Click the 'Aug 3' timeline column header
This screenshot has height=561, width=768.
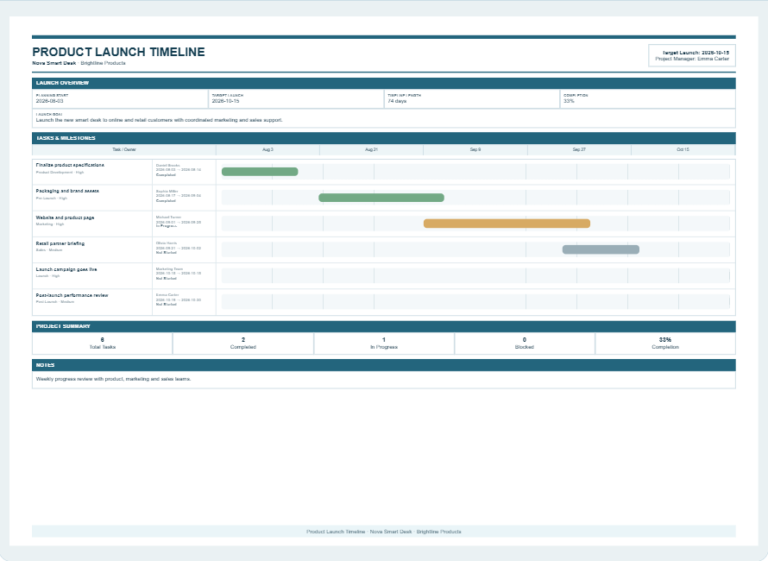[x=267, y=149]
